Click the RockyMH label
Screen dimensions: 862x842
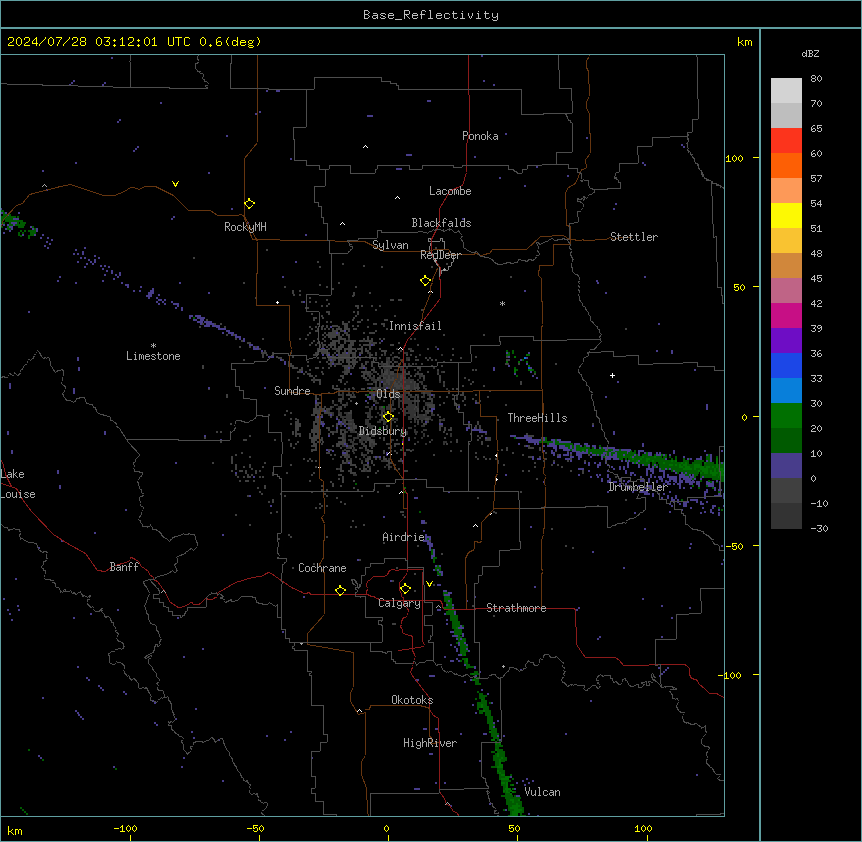point(245,227)
